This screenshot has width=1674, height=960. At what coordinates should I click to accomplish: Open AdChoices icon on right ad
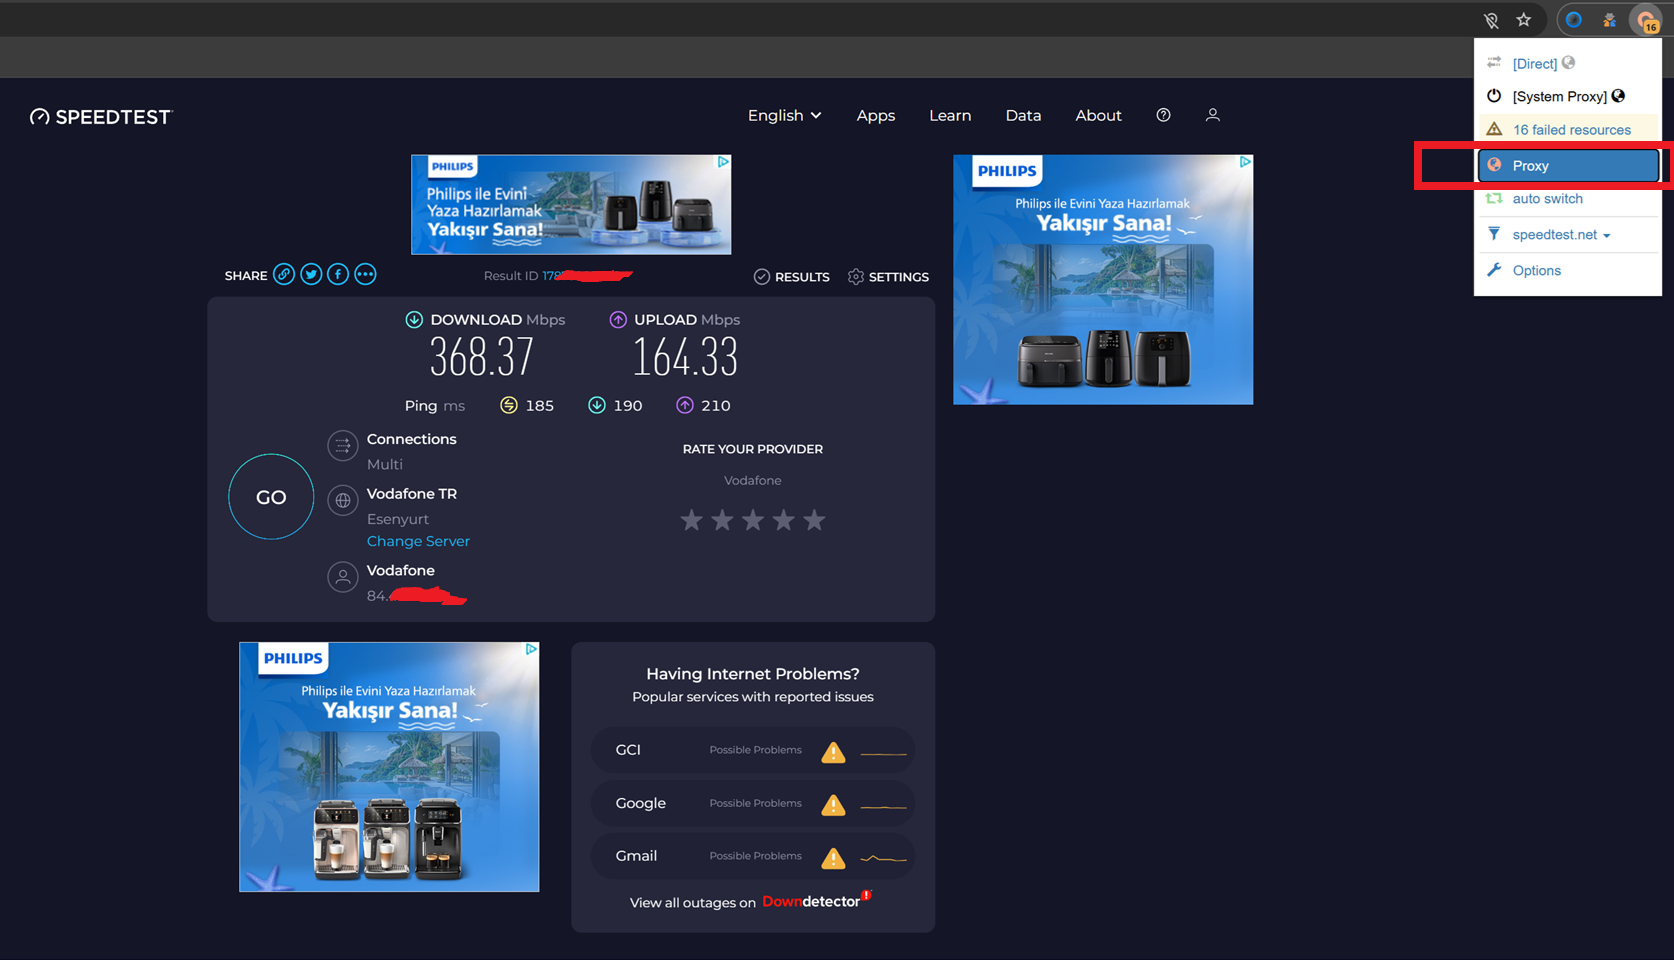coord(1245,161)
